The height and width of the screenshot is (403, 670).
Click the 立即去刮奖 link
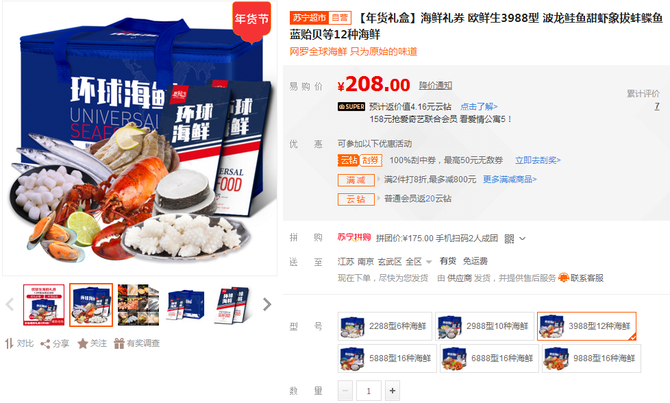[x=538, y=160]
